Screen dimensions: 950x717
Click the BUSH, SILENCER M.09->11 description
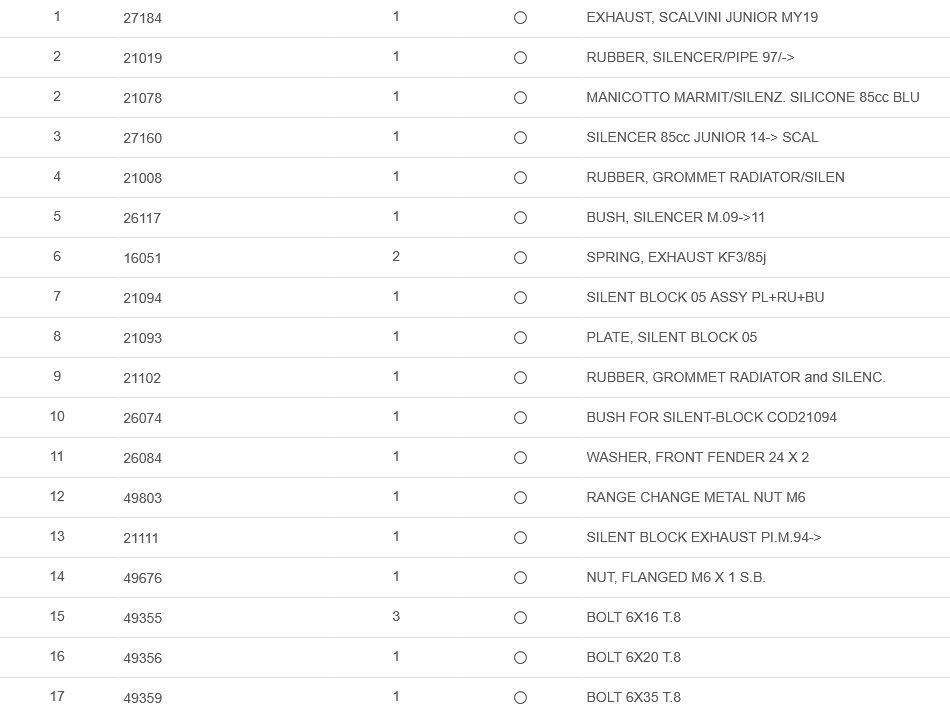(x=675, y=217)
